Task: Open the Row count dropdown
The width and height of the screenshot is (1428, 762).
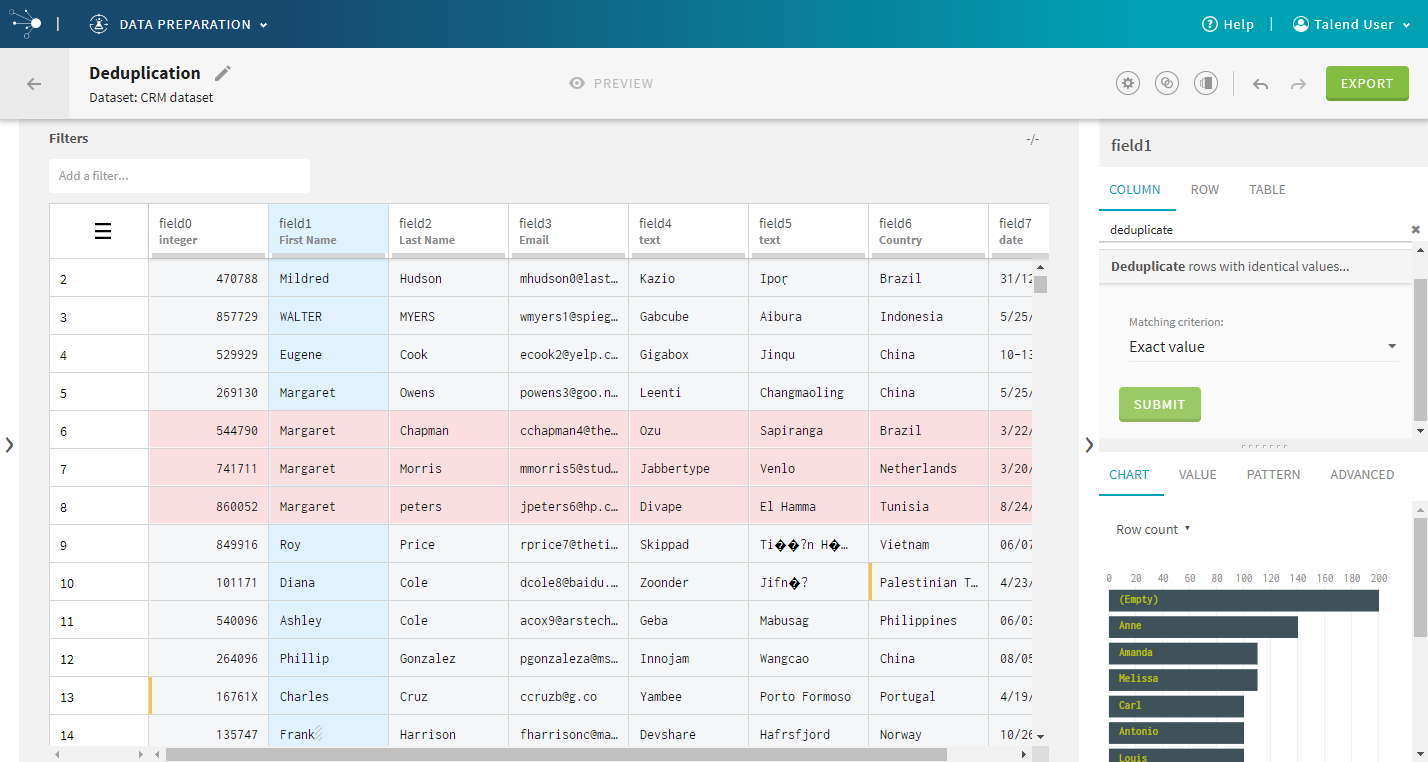Action: (x=1153, y=530)
